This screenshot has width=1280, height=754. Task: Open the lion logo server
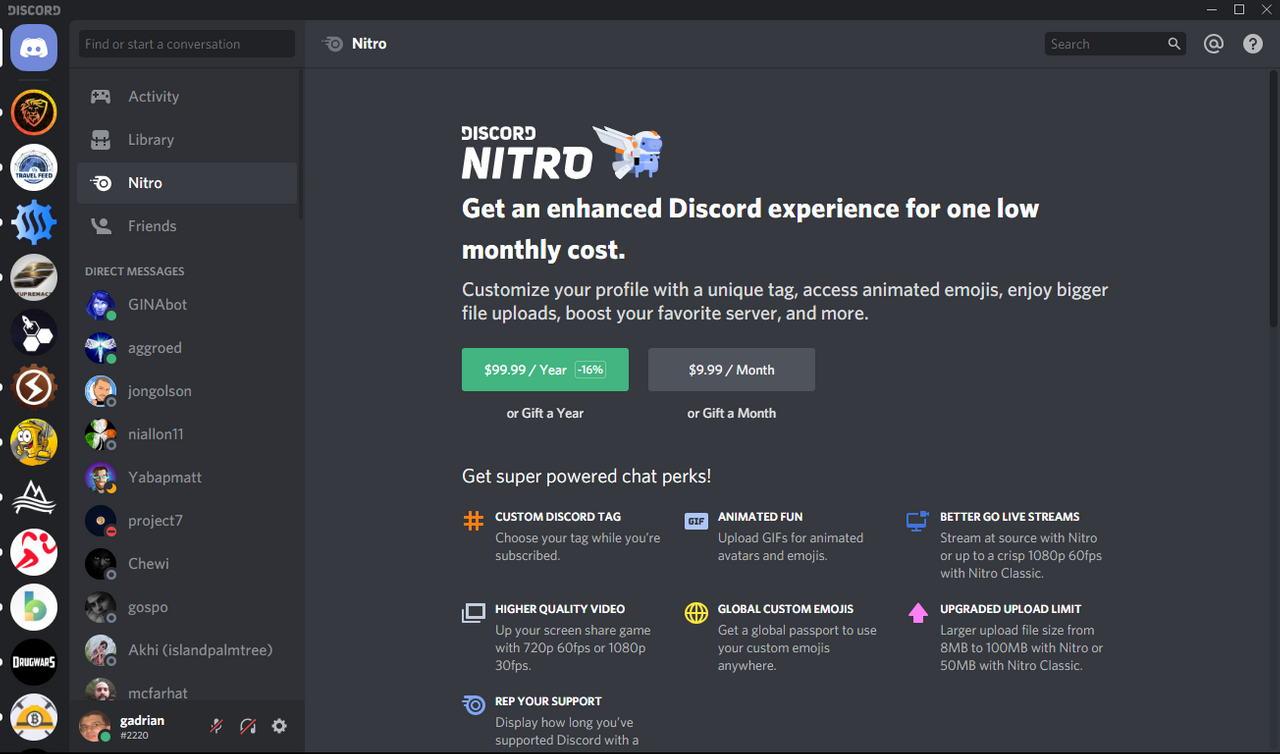click(x=34, y=112)
